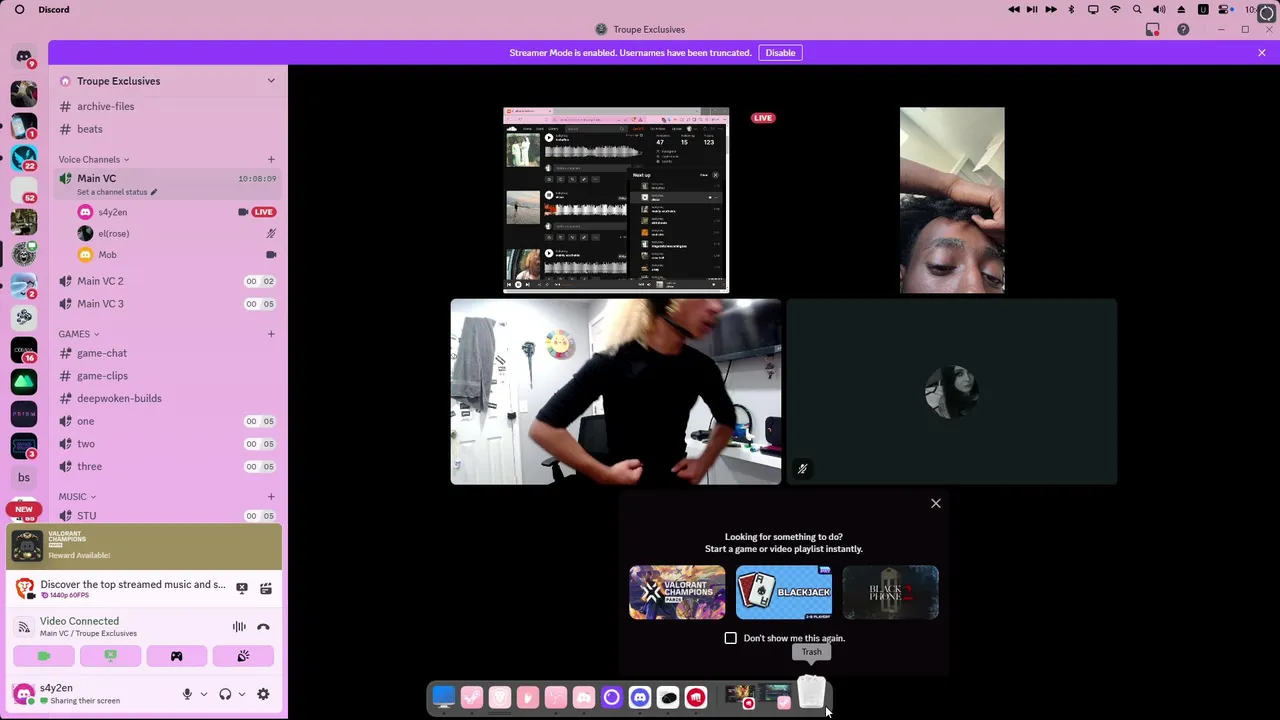Viewport: 1280px width, 720px height.
Task: Open Valorant Champions reward banner
Action: [145, 546]
